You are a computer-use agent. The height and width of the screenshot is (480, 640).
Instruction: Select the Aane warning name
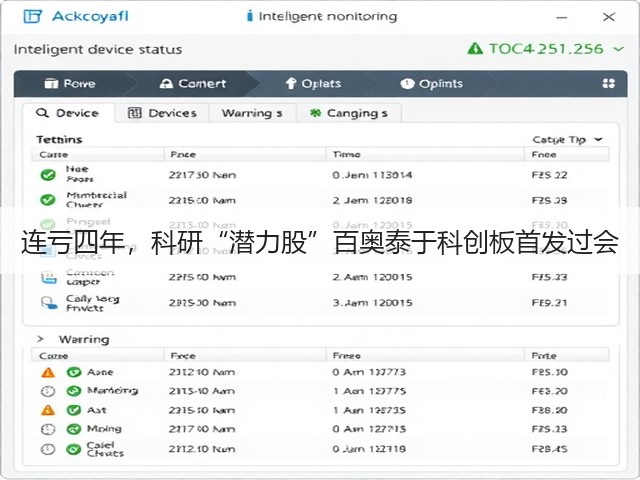click(100, 372)
